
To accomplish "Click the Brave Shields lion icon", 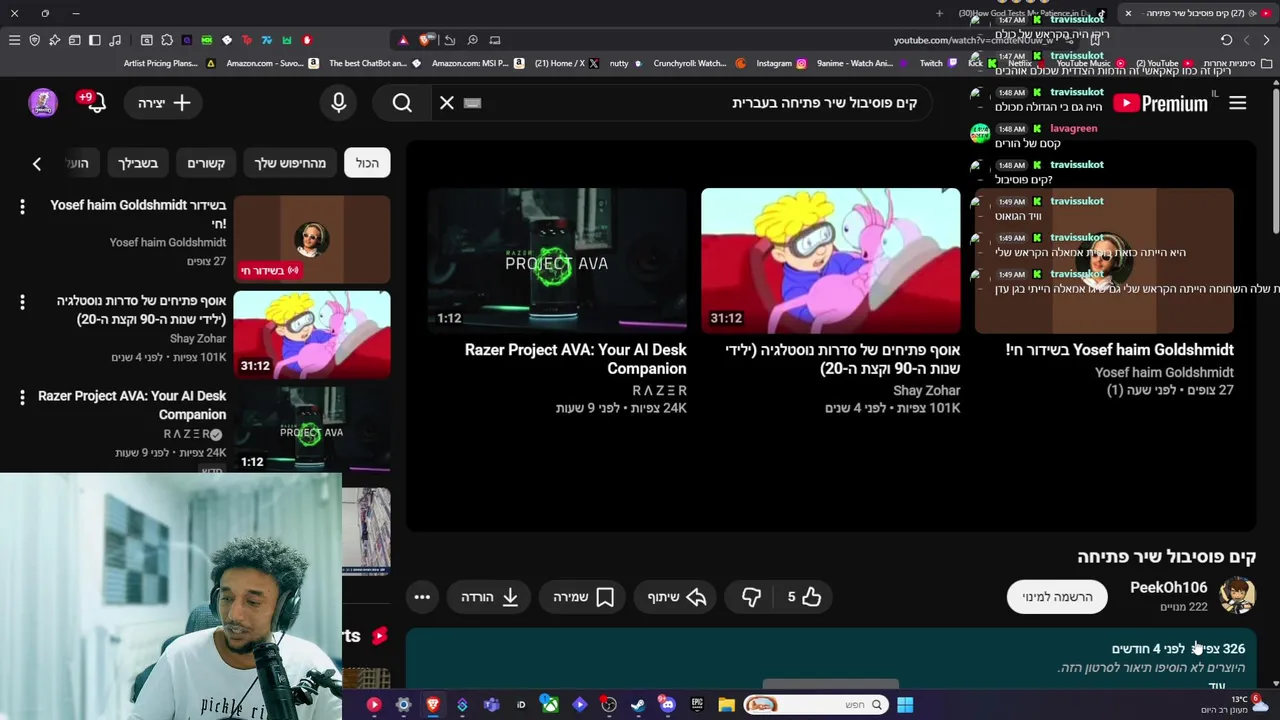I will click(x=425, y=40).
